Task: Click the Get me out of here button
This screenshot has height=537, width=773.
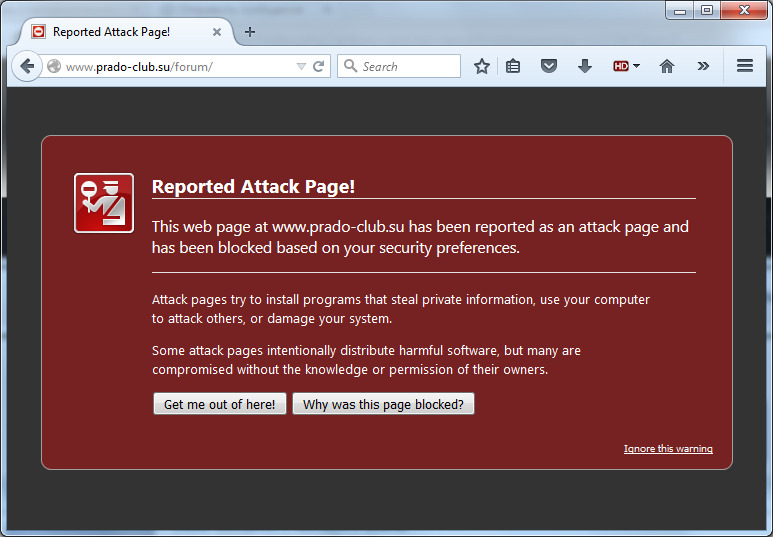Action: (x=220, y=404)
